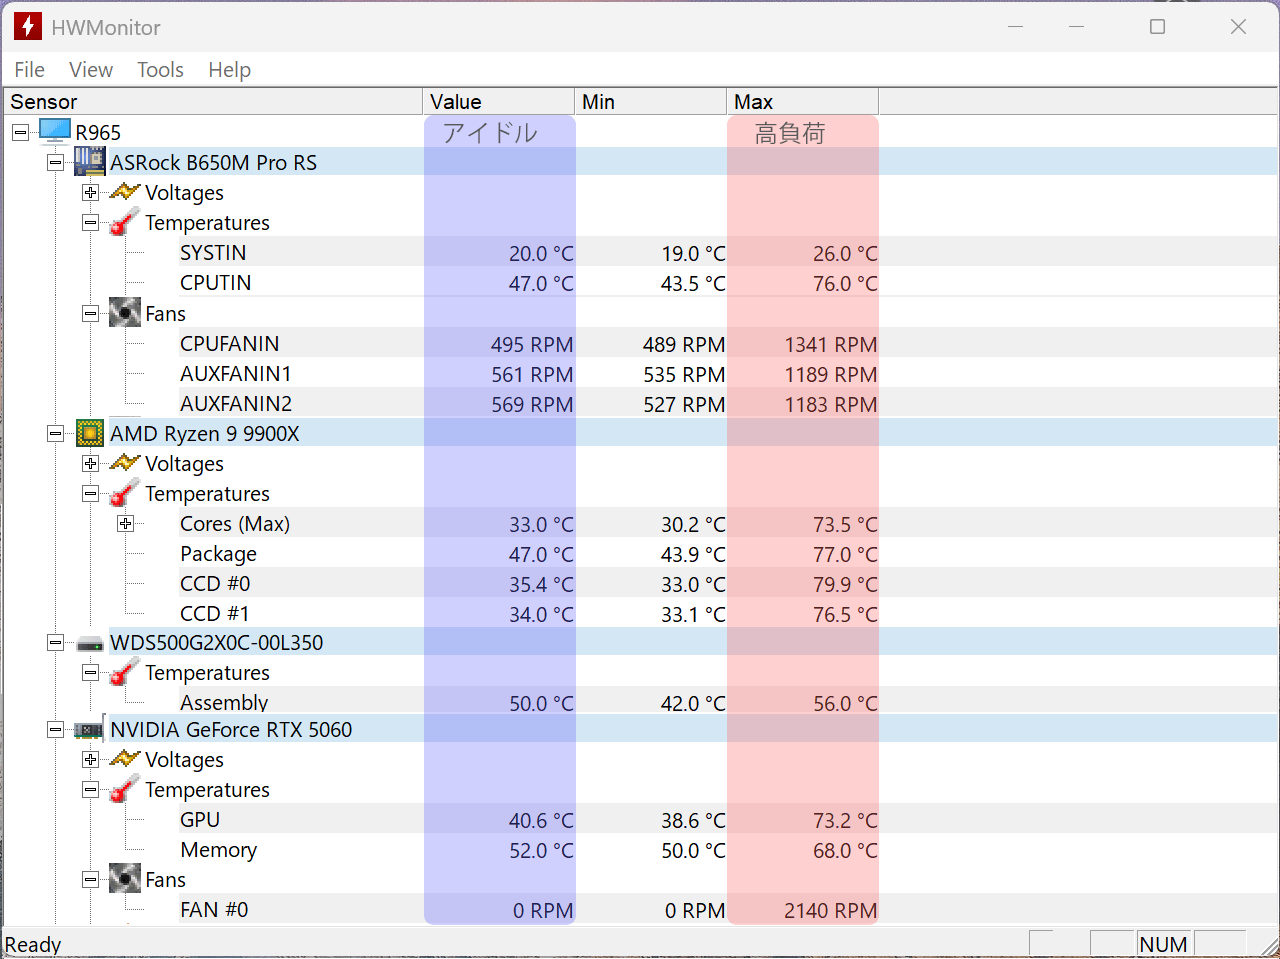
Task: Collapse the R965 root tree node
Action: [21, 132]
